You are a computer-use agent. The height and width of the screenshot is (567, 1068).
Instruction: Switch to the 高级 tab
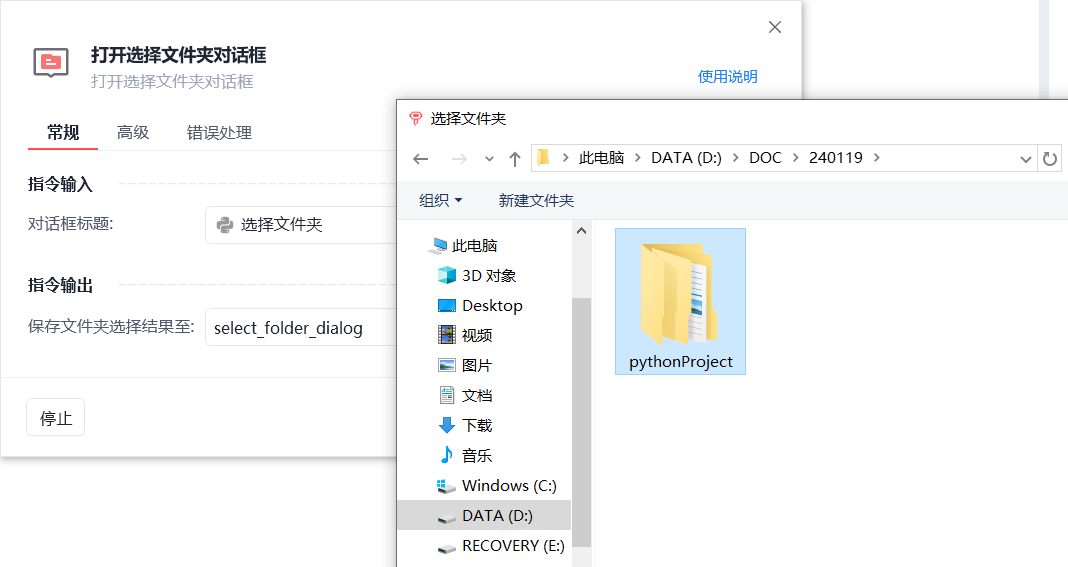pyautogui.click(x=133, y=132)
